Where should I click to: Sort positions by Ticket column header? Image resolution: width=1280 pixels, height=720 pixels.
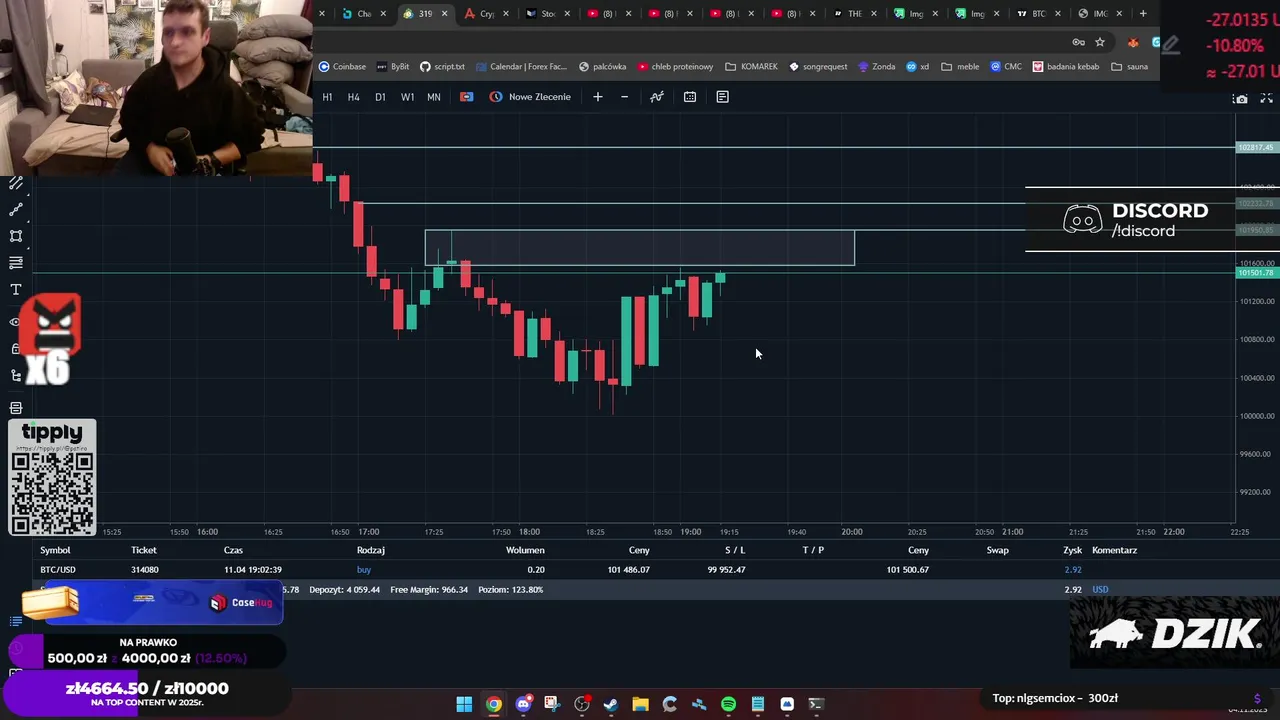pyautogui.click(x=143, y=550)
